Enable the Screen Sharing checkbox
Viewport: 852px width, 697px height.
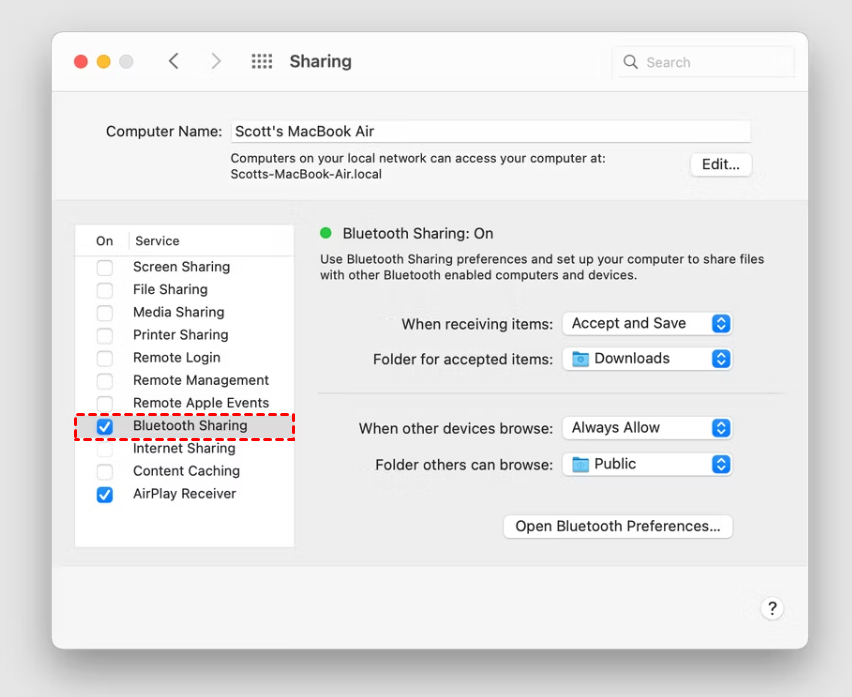[x=105, y=267]
